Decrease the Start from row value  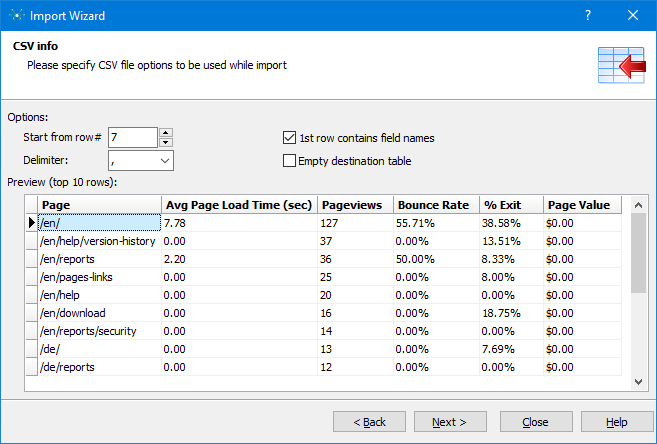click(x=166, y=142)
